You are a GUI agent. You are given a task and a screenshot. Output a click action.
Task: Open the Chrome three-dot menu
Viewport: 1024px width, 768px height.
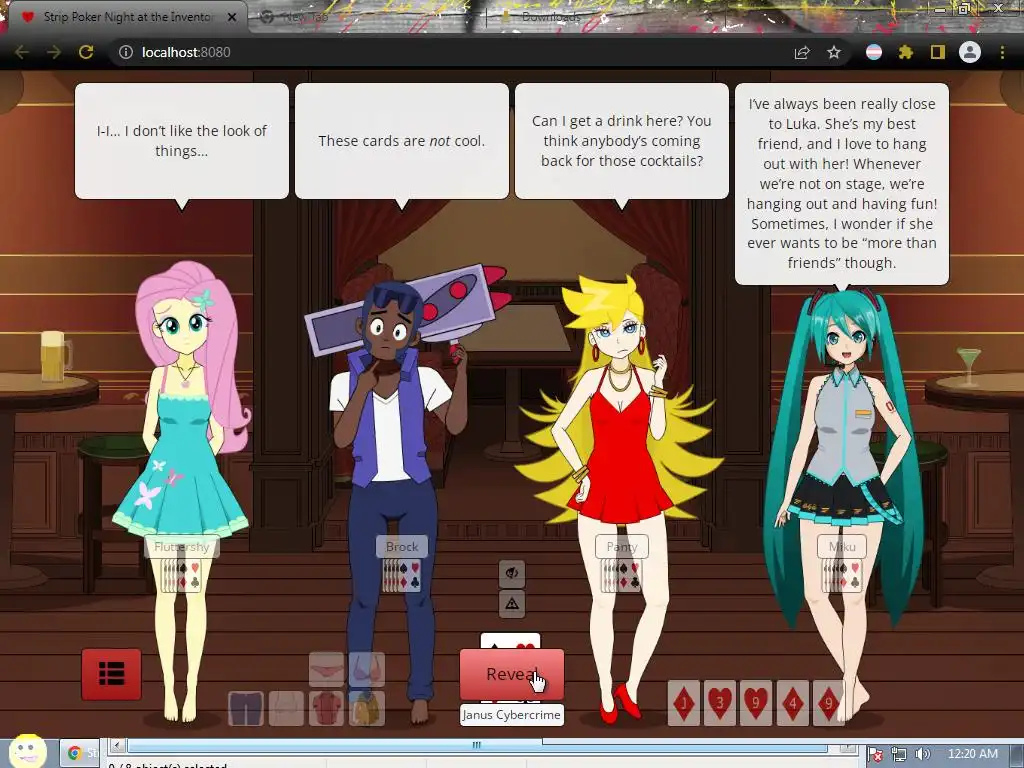coord(1002,52)
